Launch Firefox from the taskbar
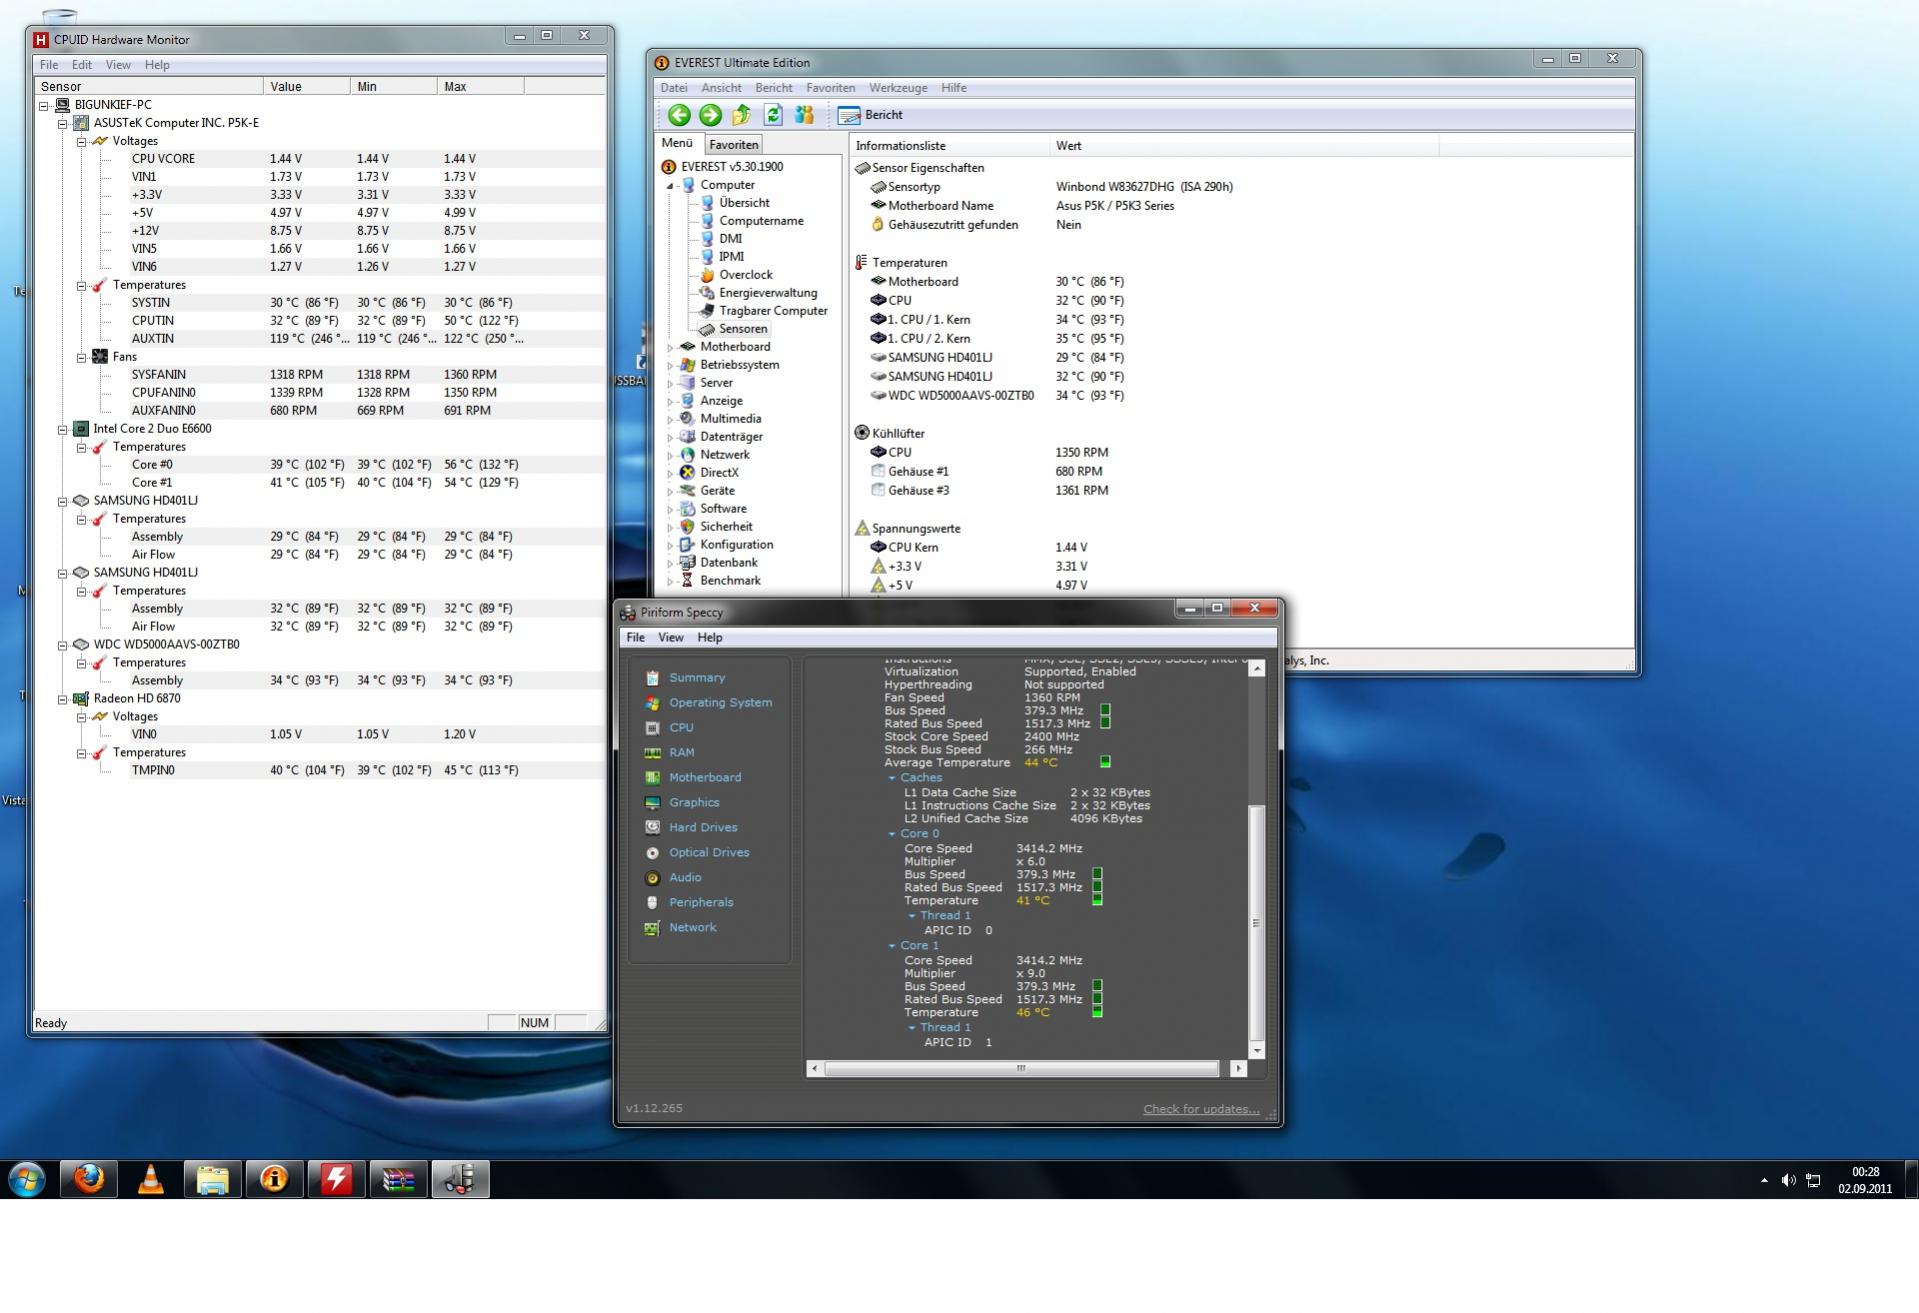 pyautogui.click(x=89, y=1180)
